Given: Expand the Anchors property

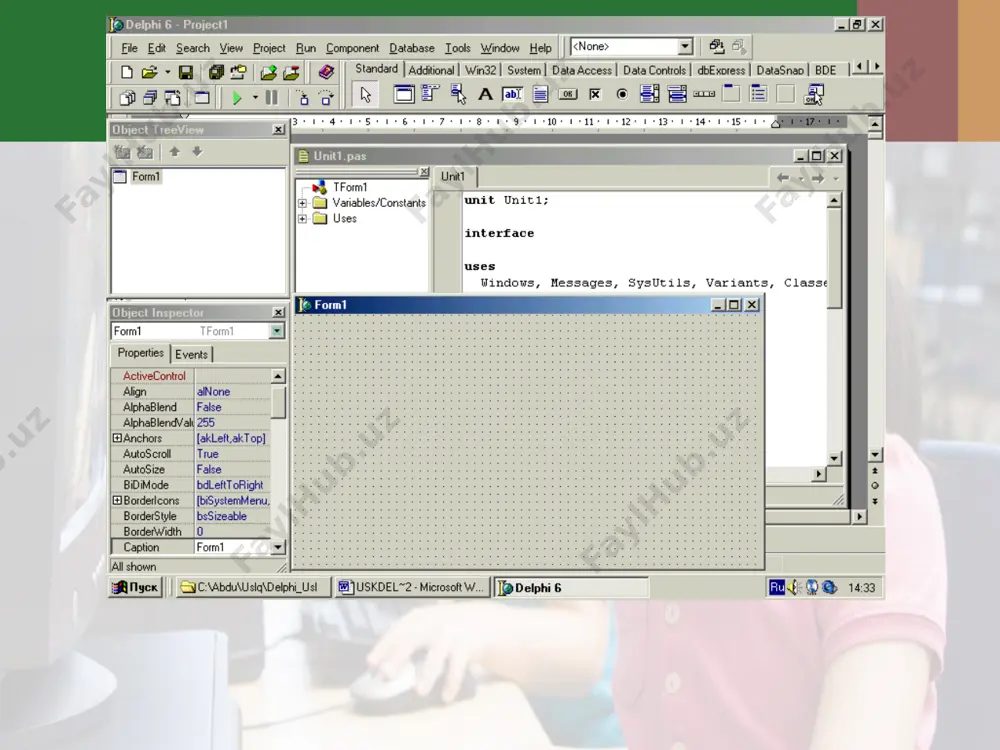Looking at the screenshot, I should coord(117,438).
